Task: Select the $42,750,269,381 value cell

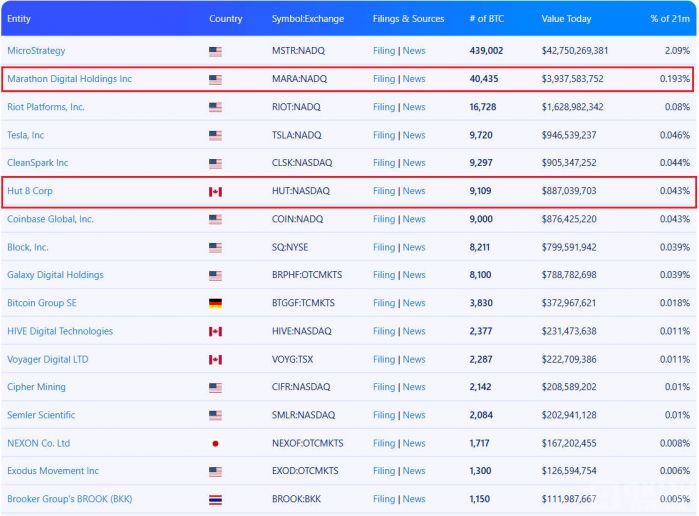Action: click(x=575, y=51)
